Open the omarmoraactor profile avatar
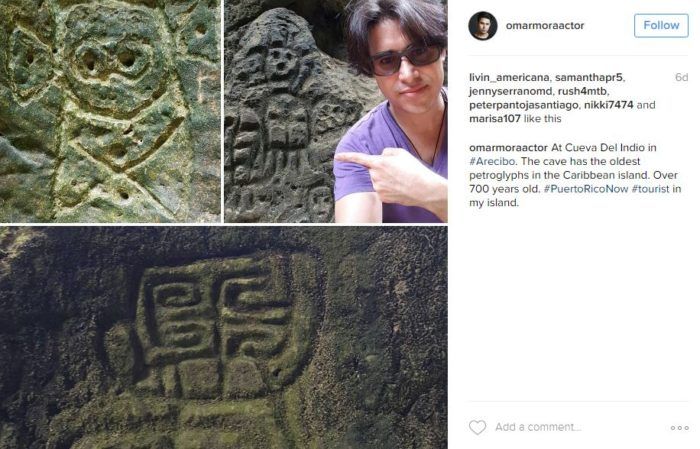 (x=483, y=26)
